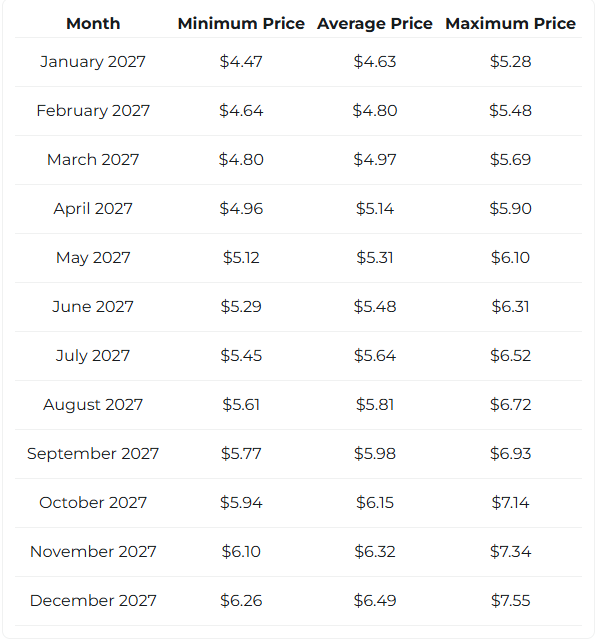
Task: Click October 2027 maximum price $7.14
Action: pyautogui.click(x=510, y=503)
